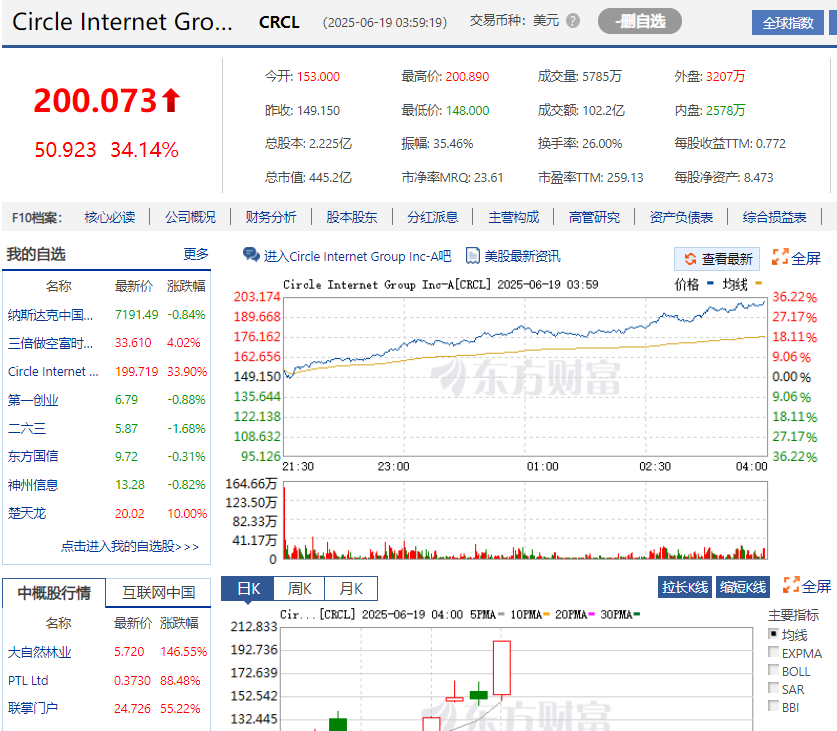The height and width of the screenshot is (731, 837).
Task: Open 大自然林业 in the China concept list
Action: (40, 652)
